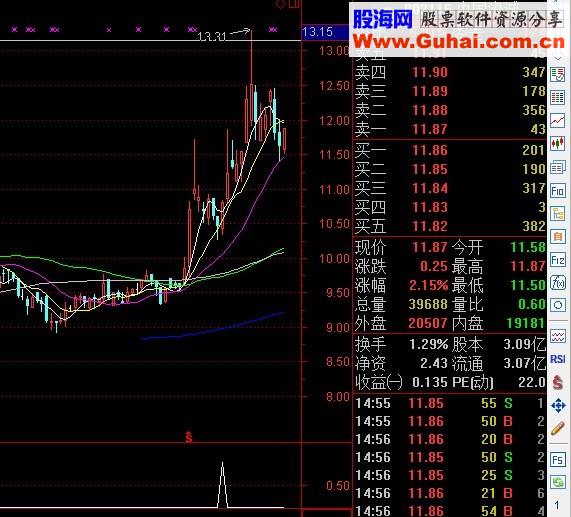The height and width of the screenshot is (517, 571).
Task: Select the 买三 bid row at 11.84
Action: click(450, 188)
